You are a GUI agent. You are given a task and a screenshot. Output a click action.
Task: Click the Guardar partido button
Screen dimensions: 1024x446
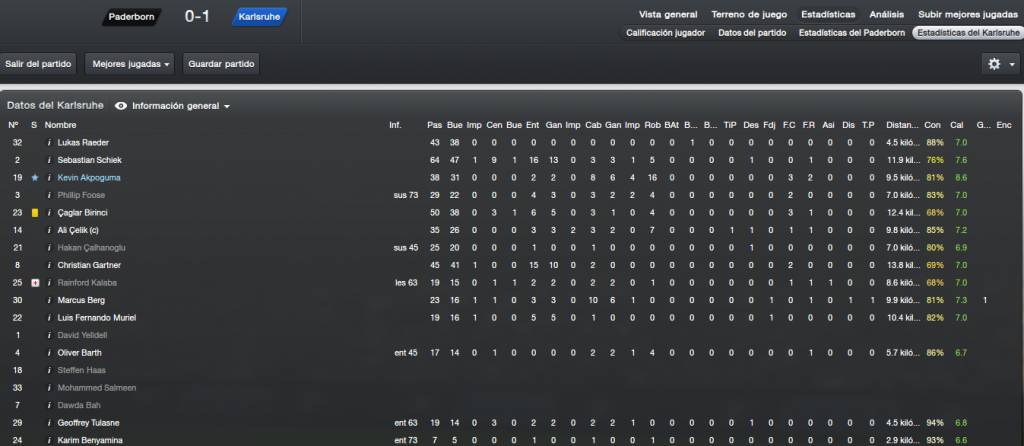221,65
